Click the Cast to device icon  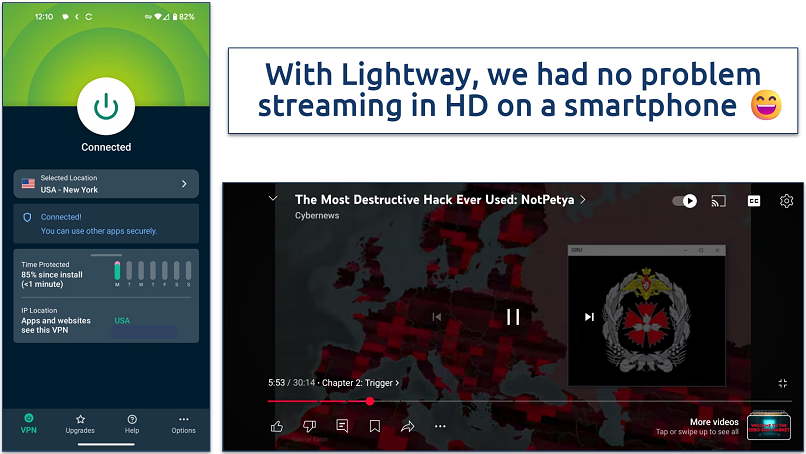point(718,201)
